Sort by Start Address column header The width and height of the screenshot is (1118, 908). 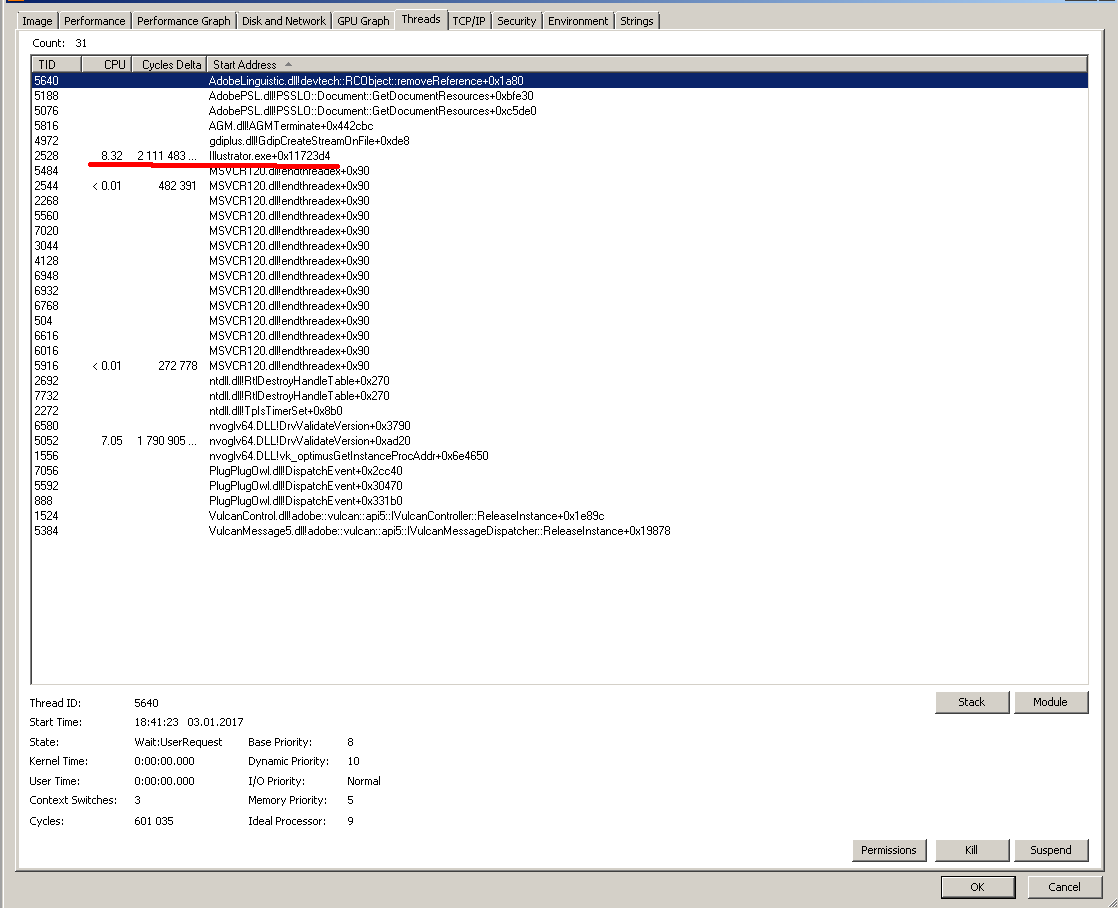coord(647,64)
